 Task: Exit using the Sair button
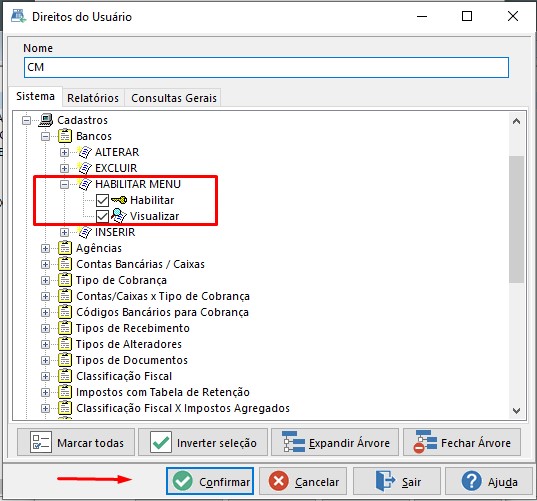[x=397, y=481]
